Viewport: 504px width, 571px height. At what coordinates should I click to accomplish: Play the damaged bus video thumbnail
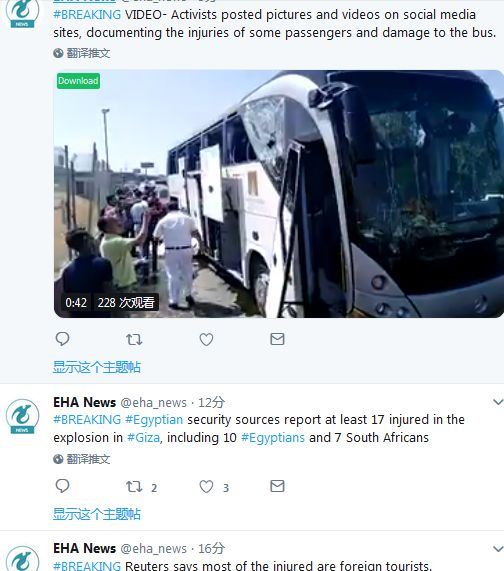pyautogui.click(x=279, y=194)
